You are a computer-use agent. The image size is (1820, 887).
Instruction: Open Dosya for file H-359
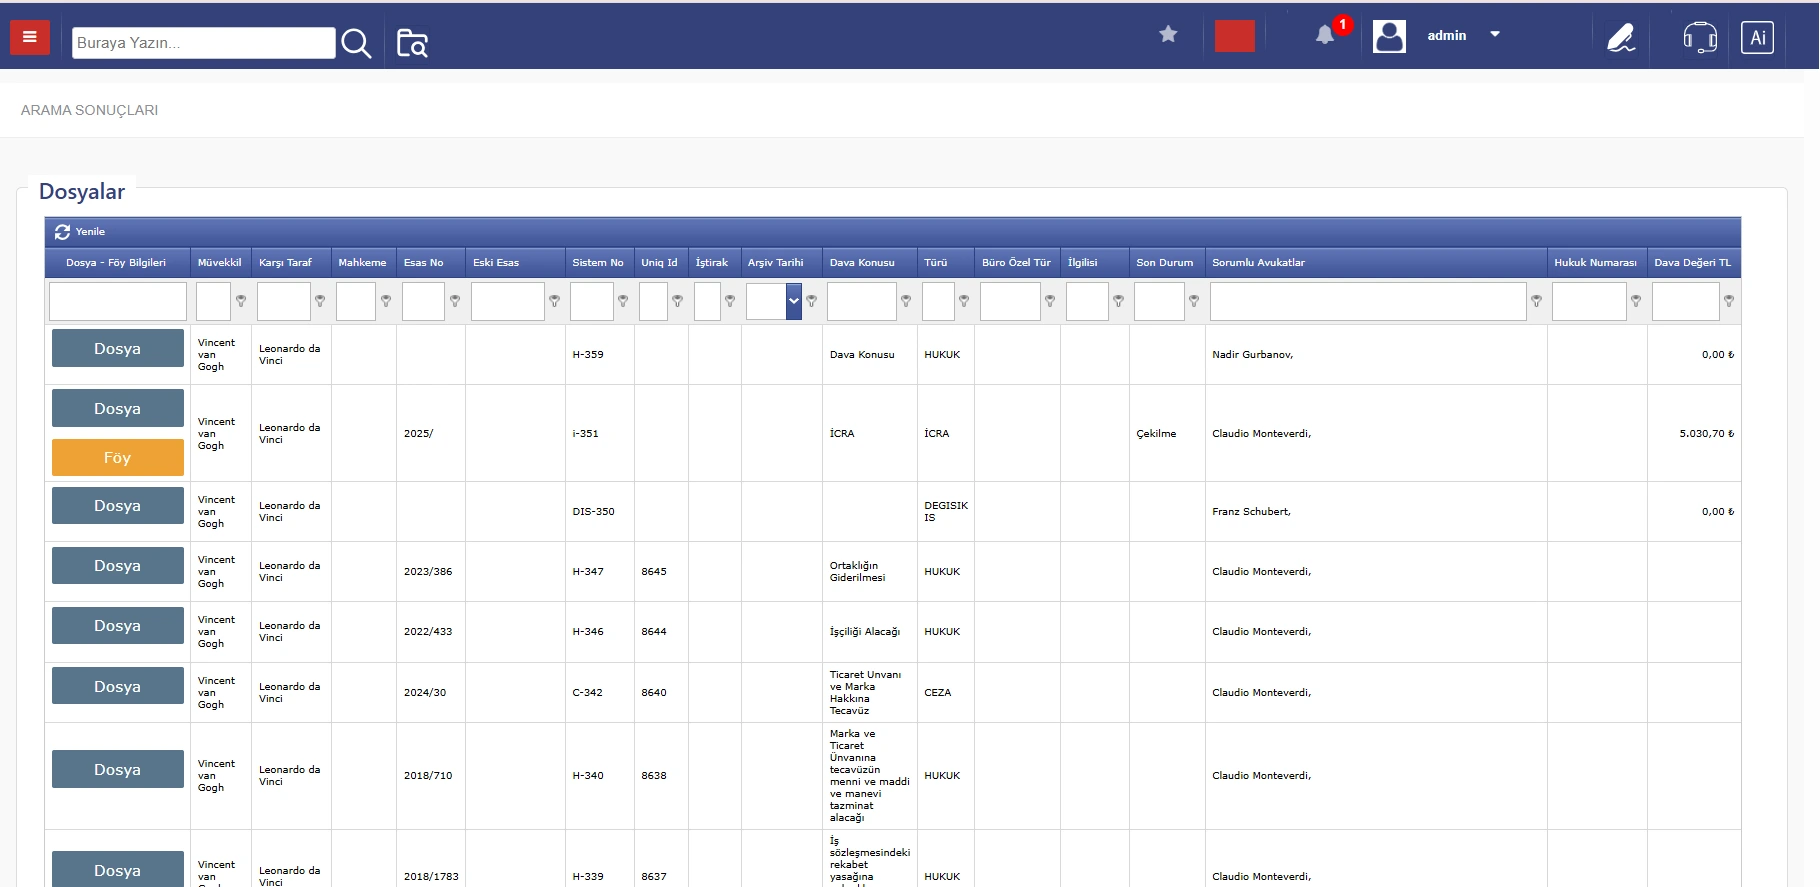click(117, 349)
